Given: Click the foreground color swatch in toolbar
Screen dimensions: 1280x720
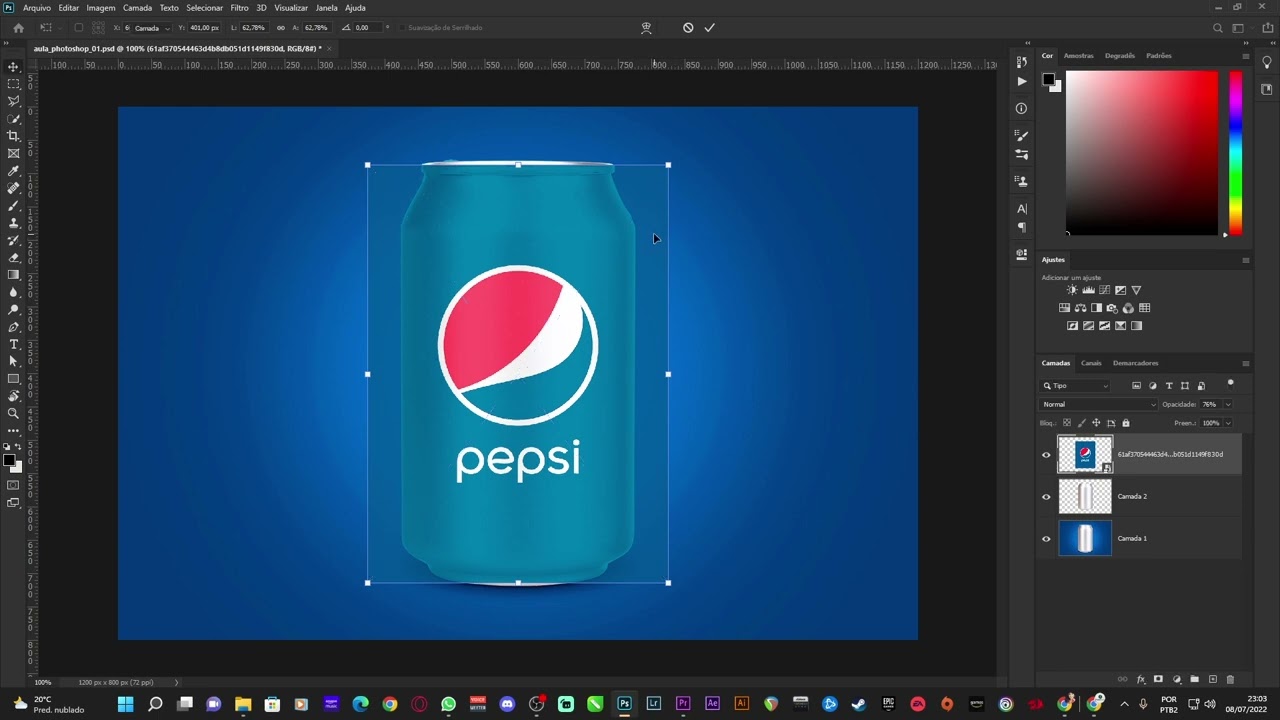Looking at the screenshot, I should point(9,460).
